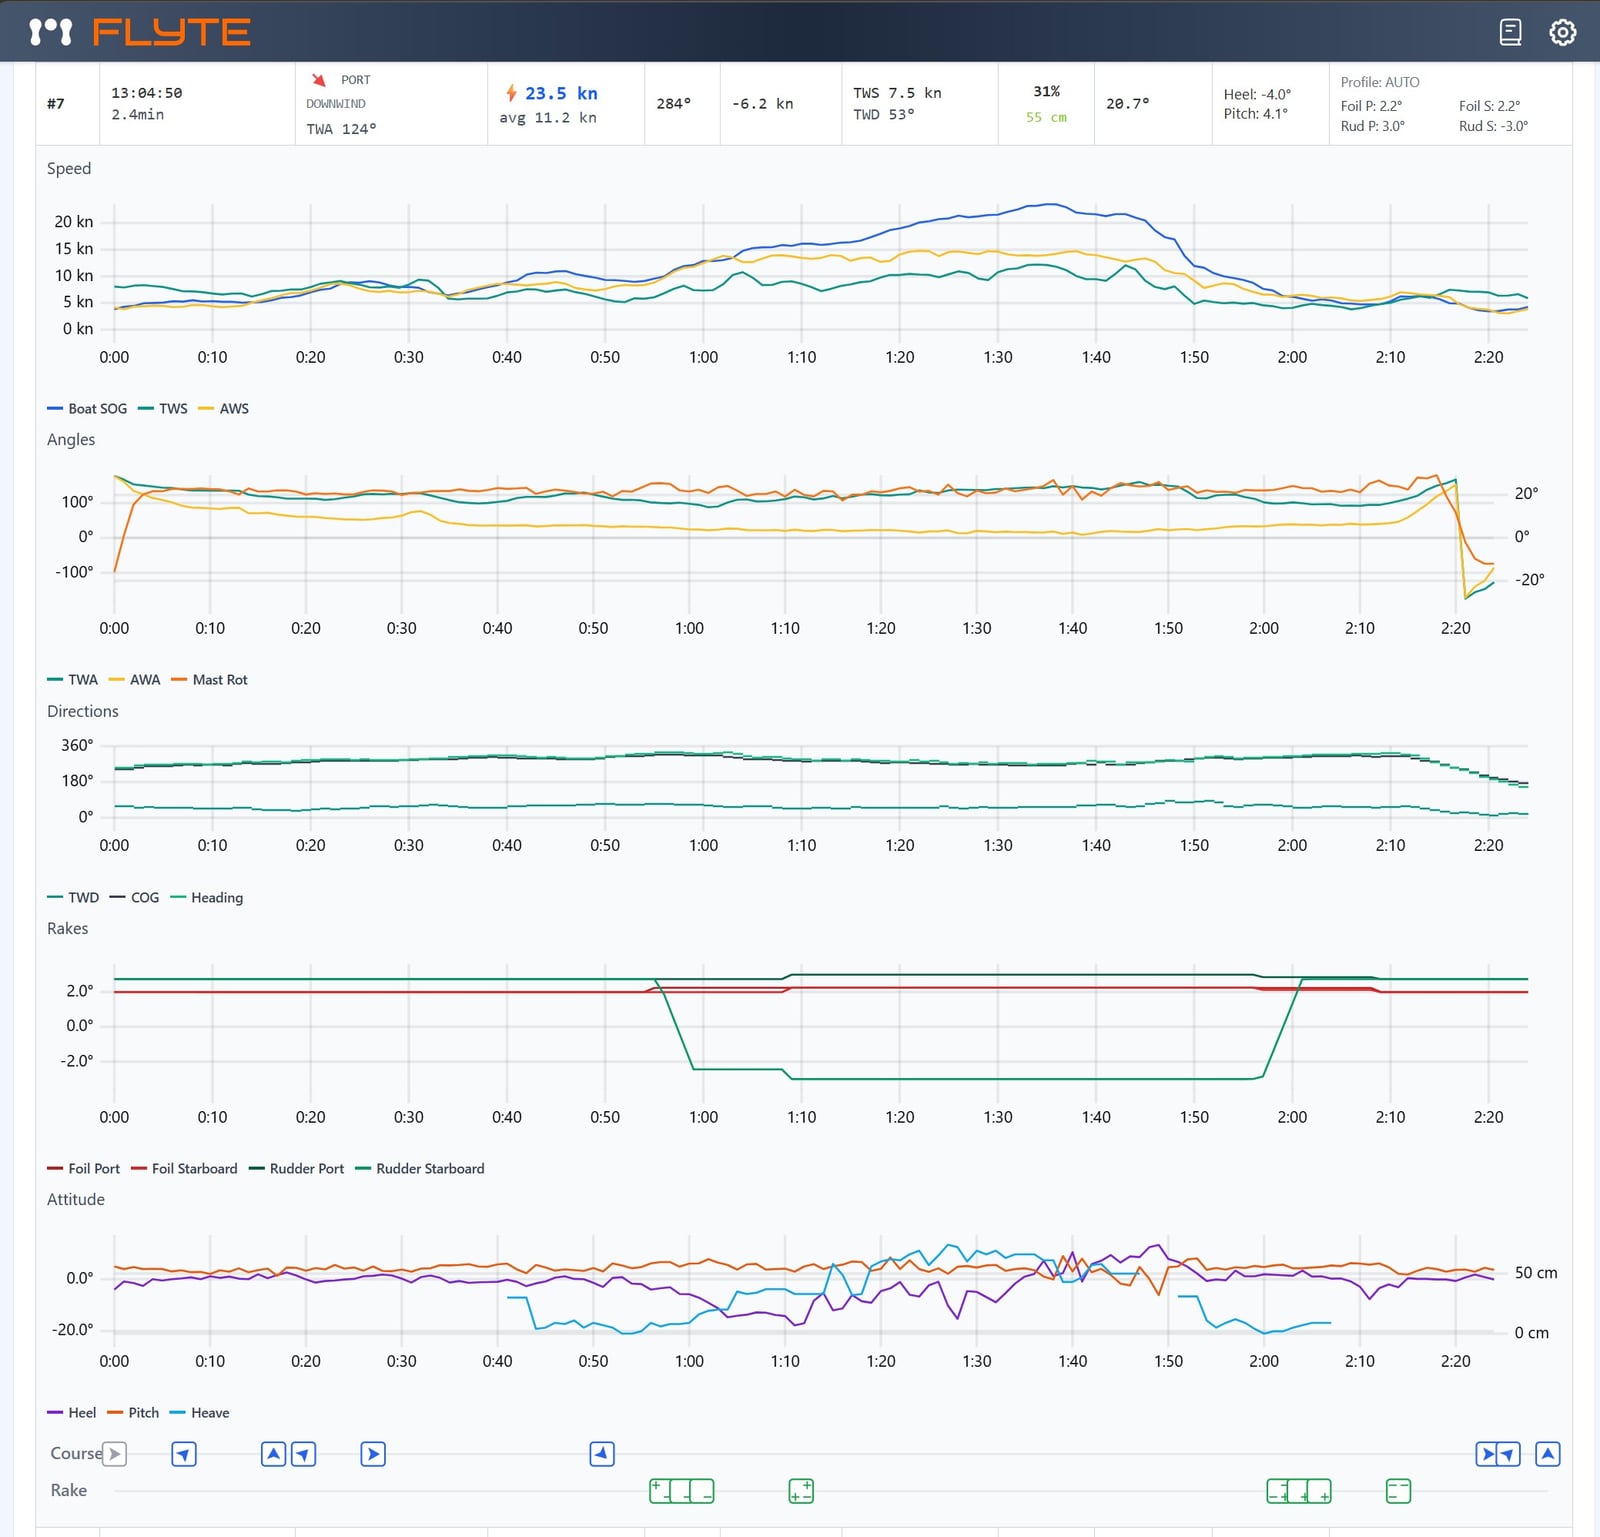Click the lightning bolt top-speed icon
This screenshot has width=1600, height=1537.
[513, 92]
